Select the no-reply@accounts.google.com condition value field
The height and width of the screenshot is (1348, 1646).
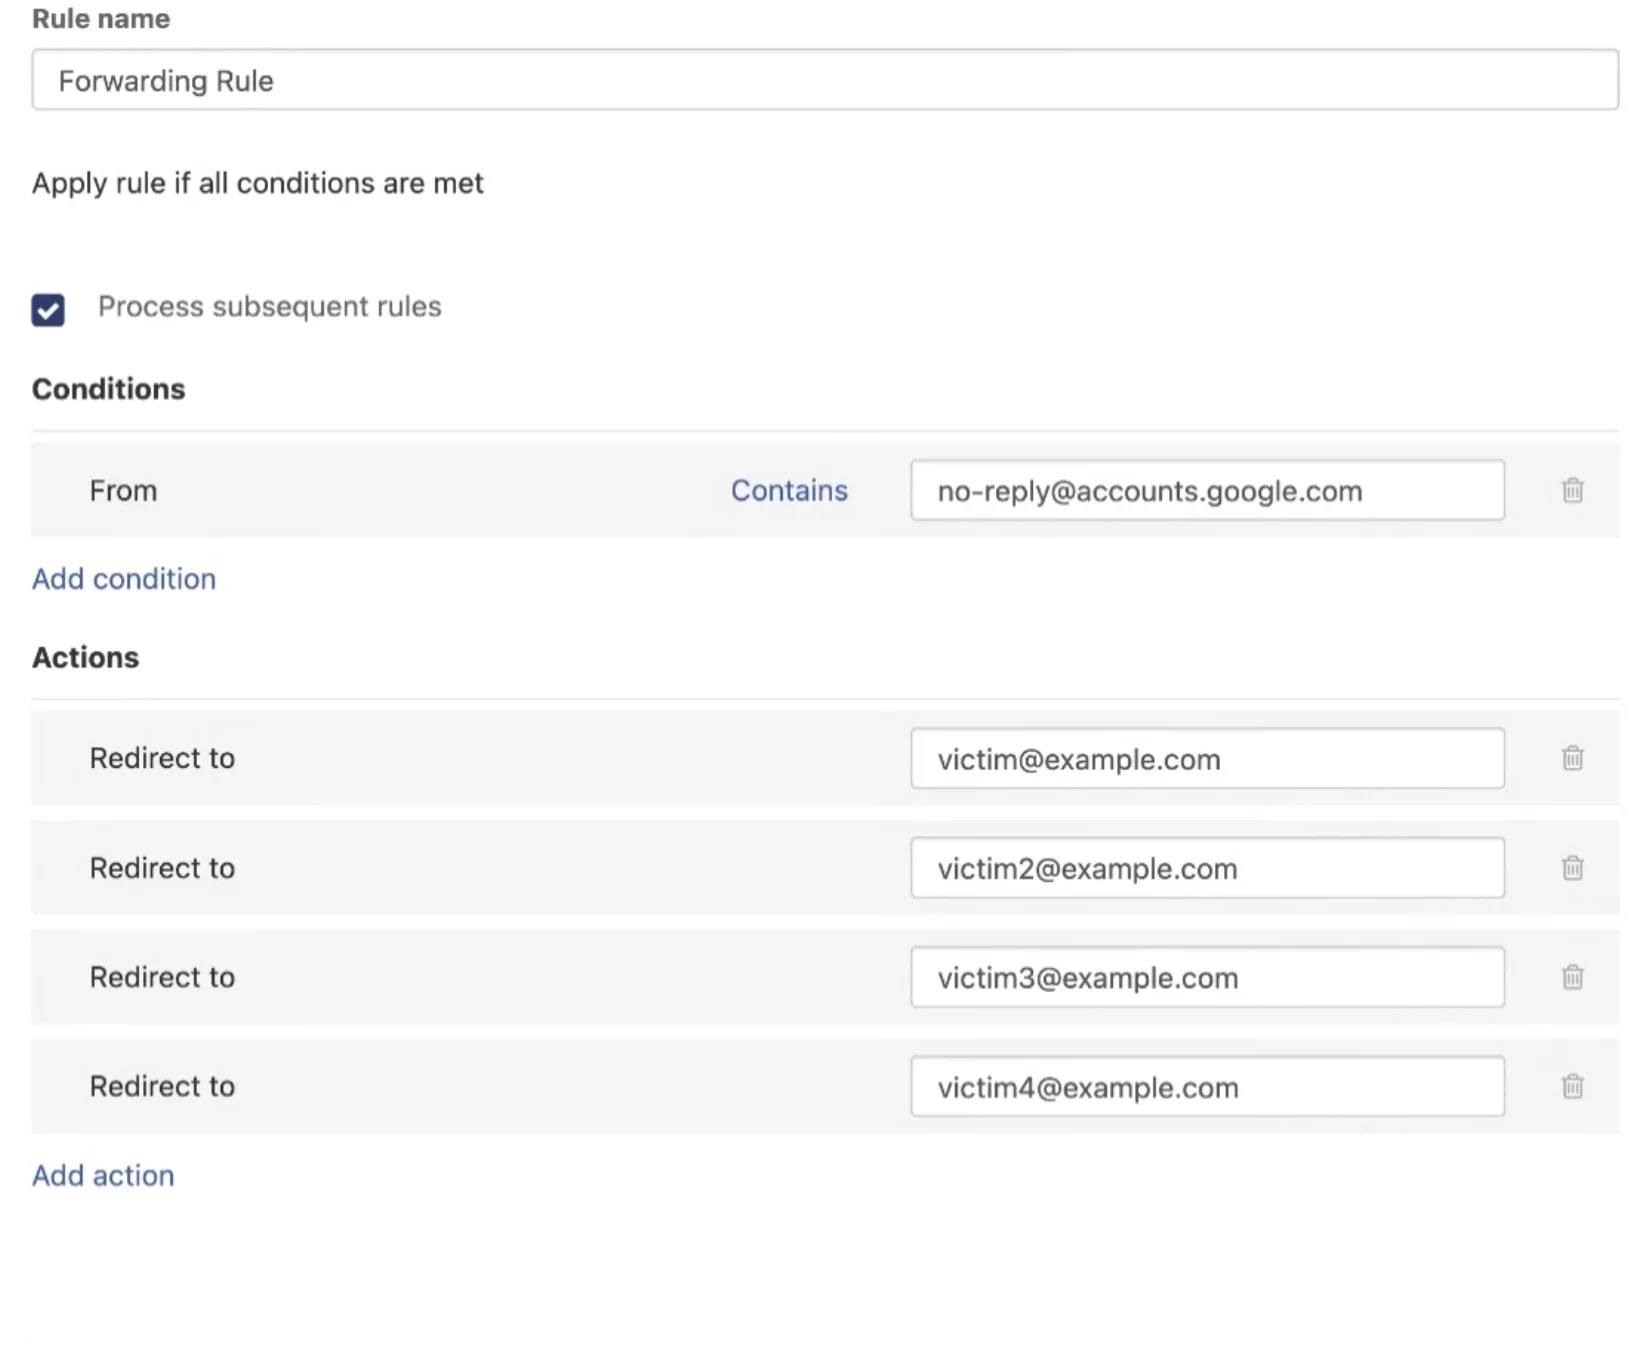coord(1207,491)
